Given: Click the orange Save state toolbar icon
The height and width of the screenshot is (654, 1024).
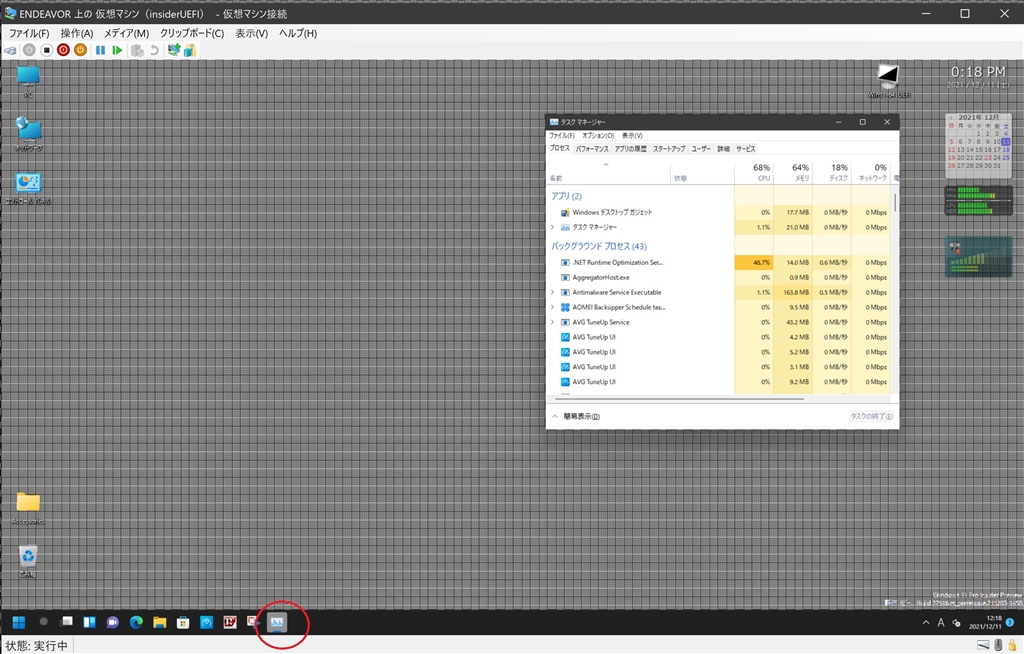Looking at the screenshot, I should click(x=80, y=50).
